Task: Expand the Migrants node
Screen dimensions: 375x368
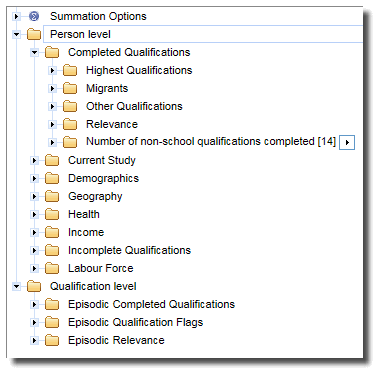Action: [52, 88]
